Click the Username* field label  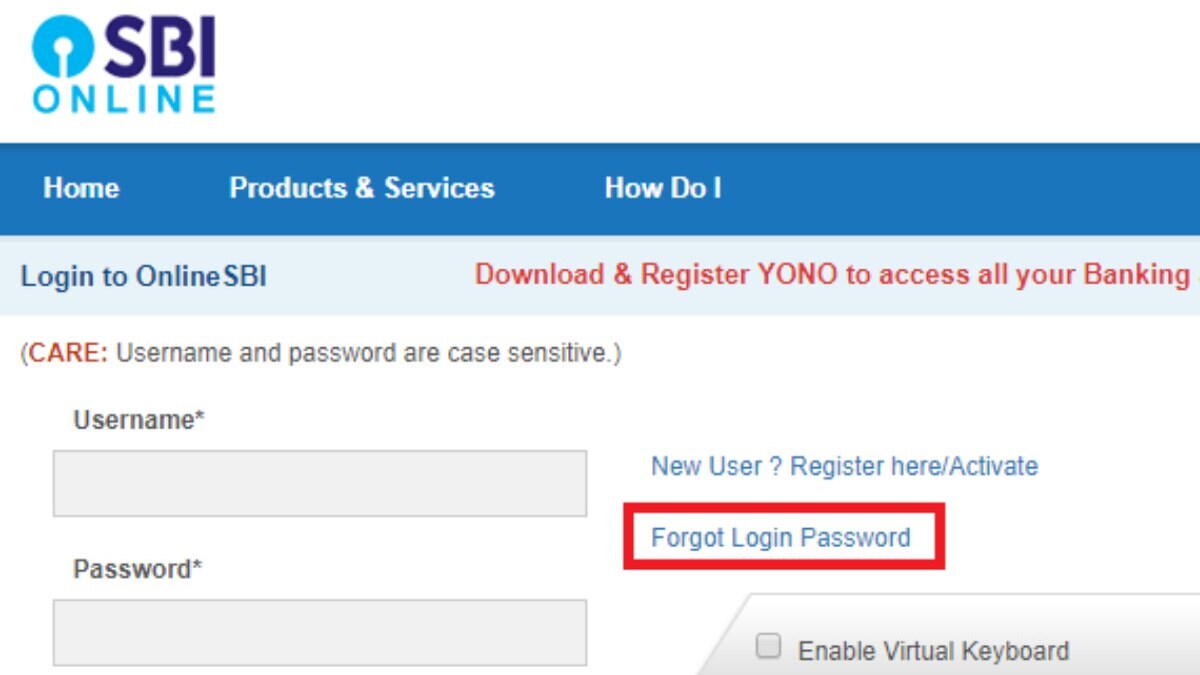[139, 420]
